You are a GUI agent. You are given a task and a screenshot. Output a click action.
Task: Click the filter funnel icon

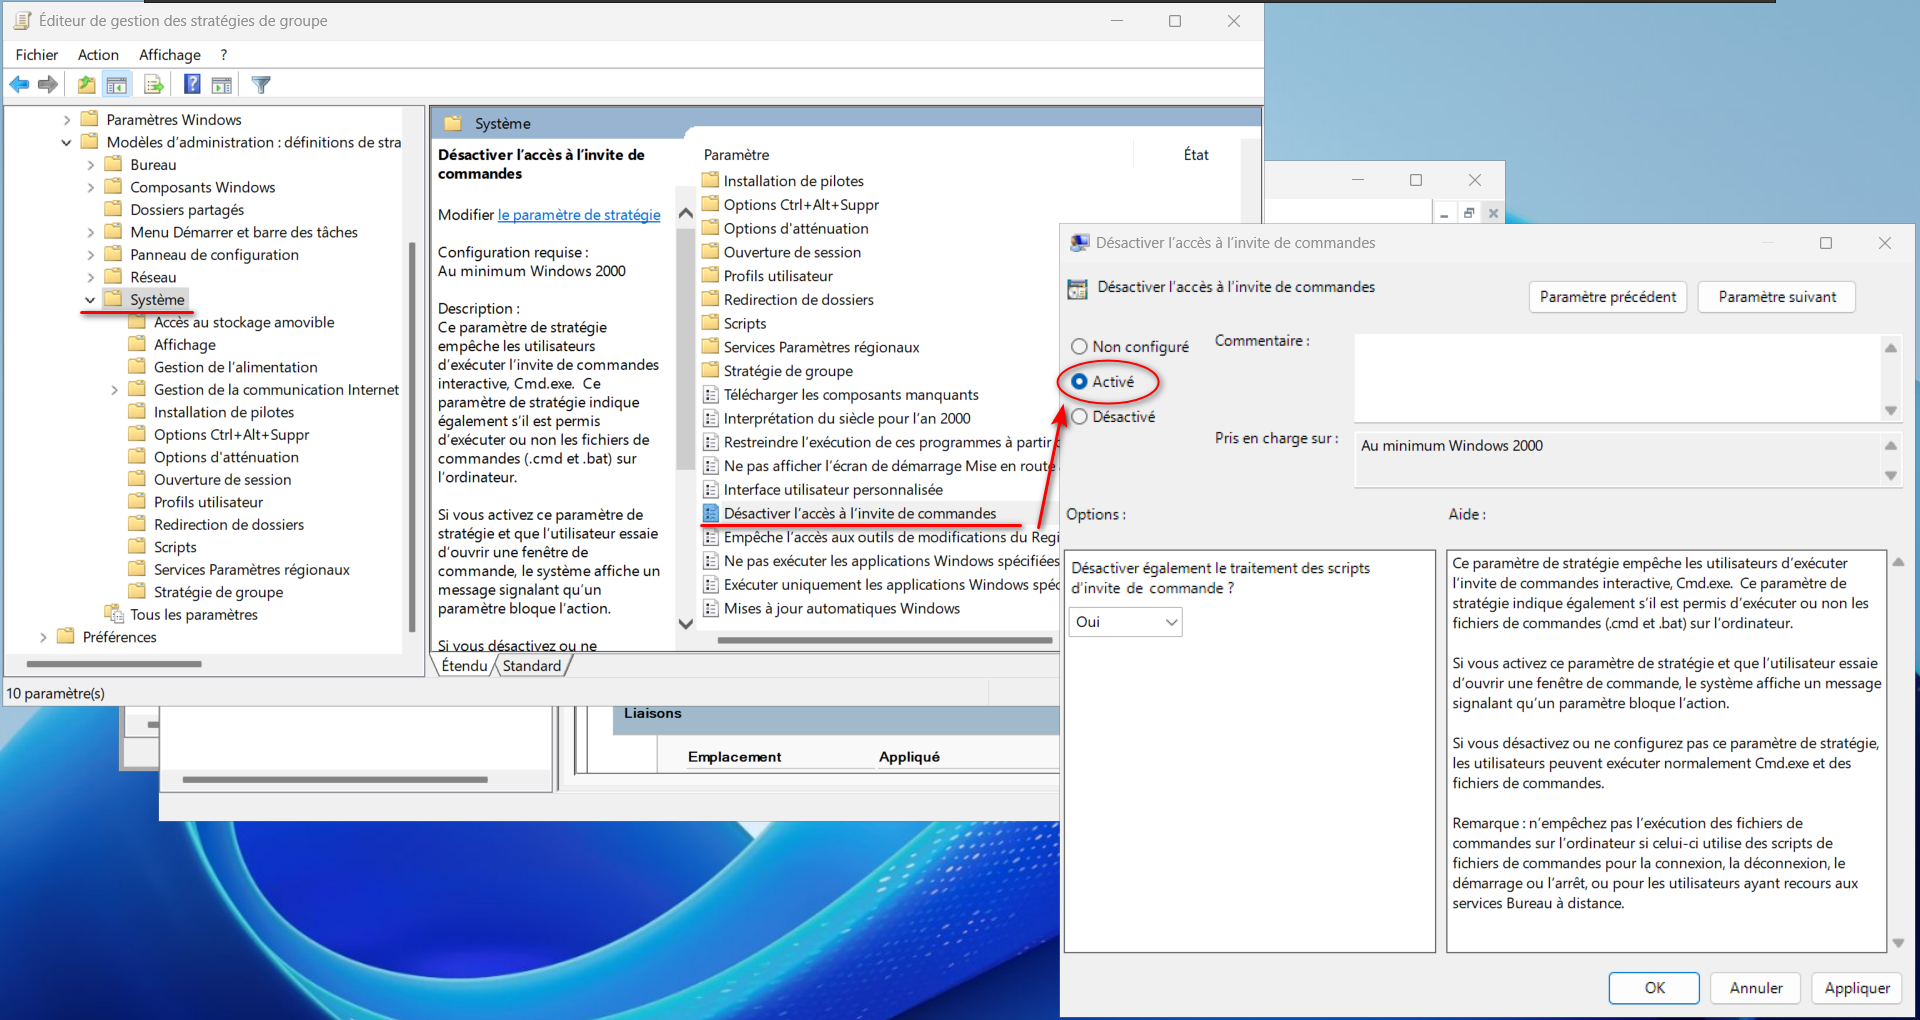[x=261, y=85]
